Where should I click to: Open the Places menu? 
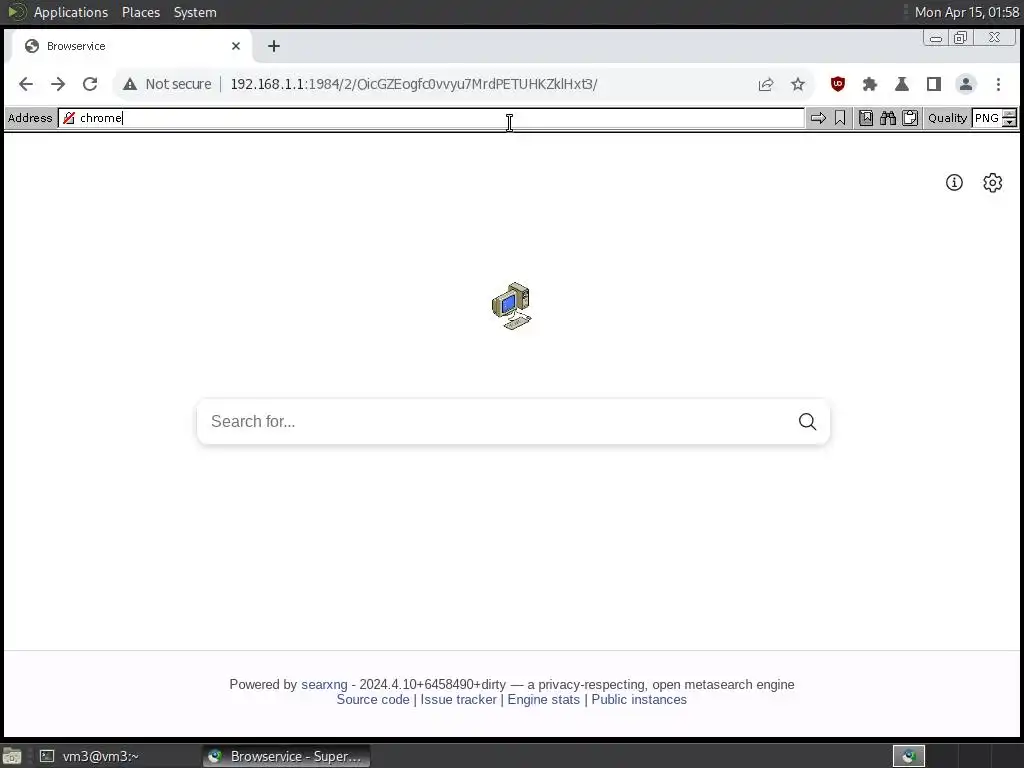coord(140,12)
